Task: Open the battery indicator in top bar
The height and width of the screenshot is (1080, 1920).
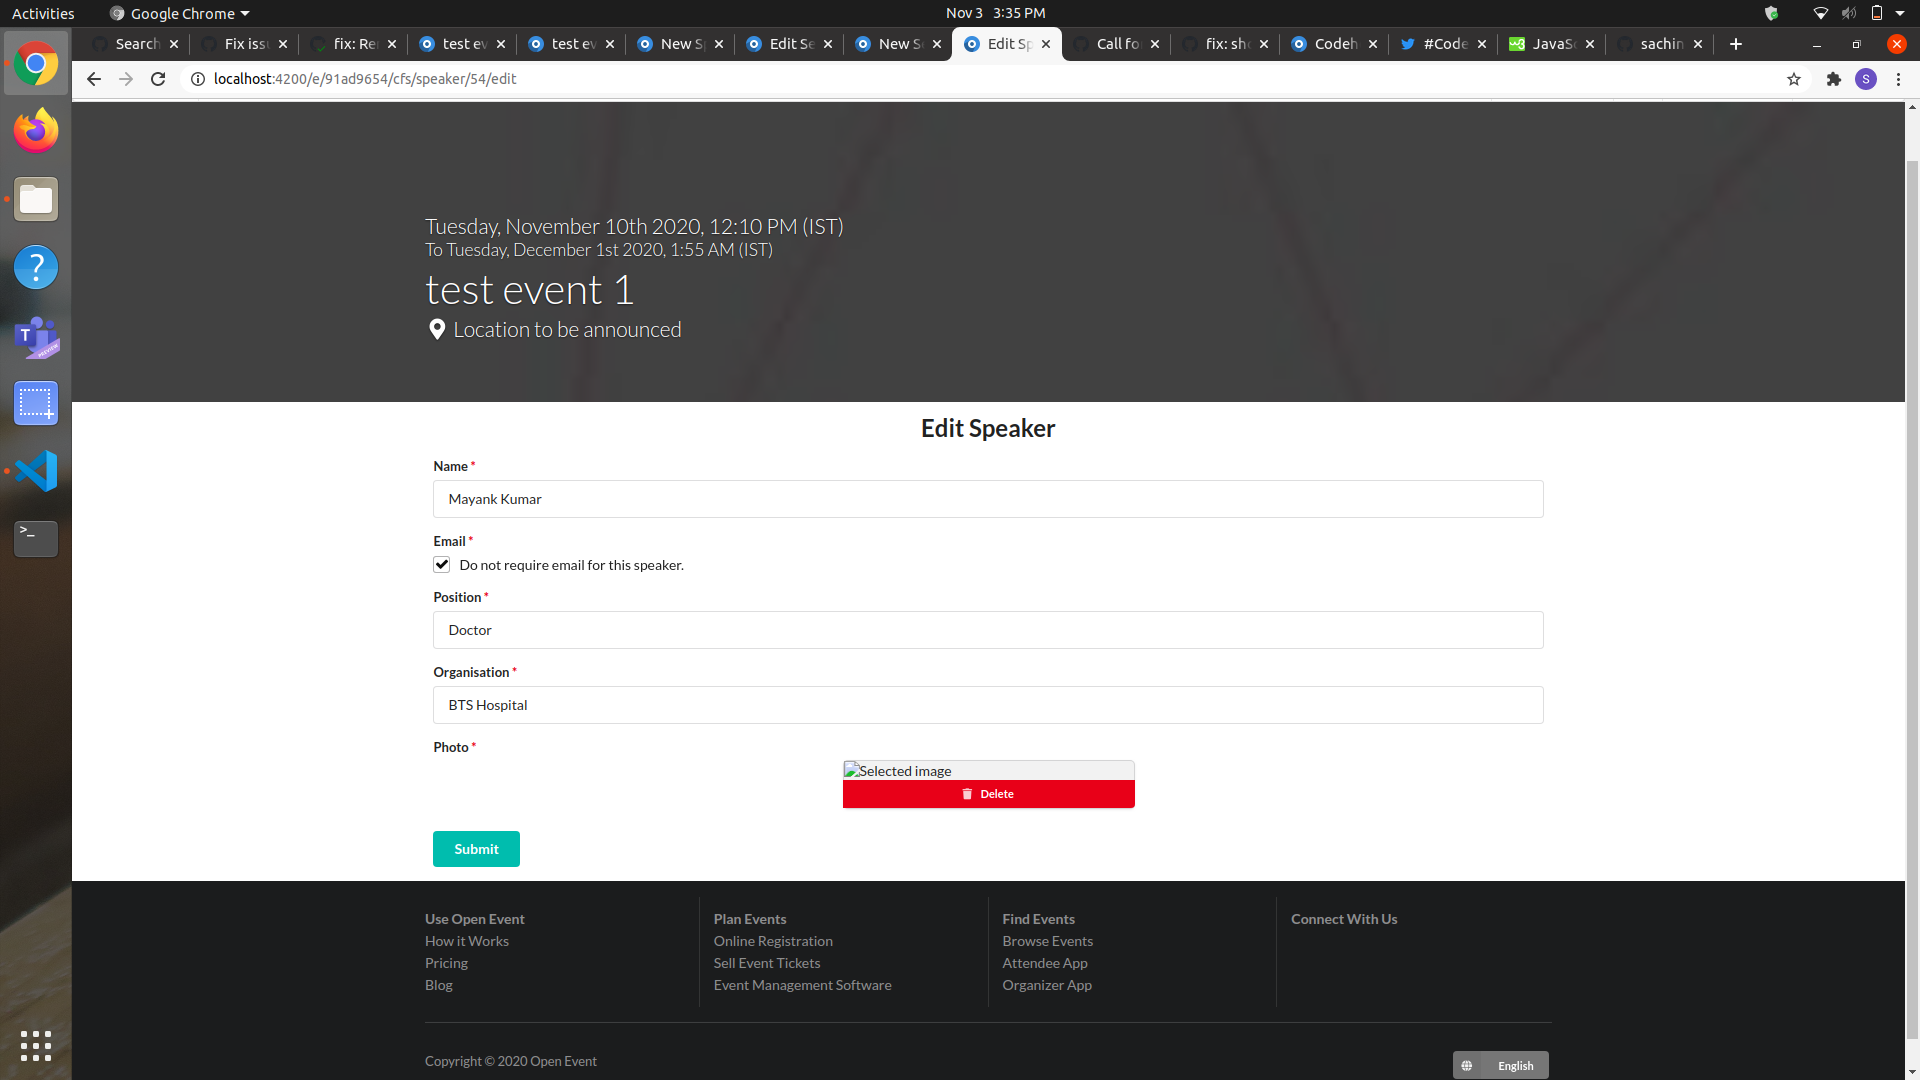Action: [x=1877, y=13]
